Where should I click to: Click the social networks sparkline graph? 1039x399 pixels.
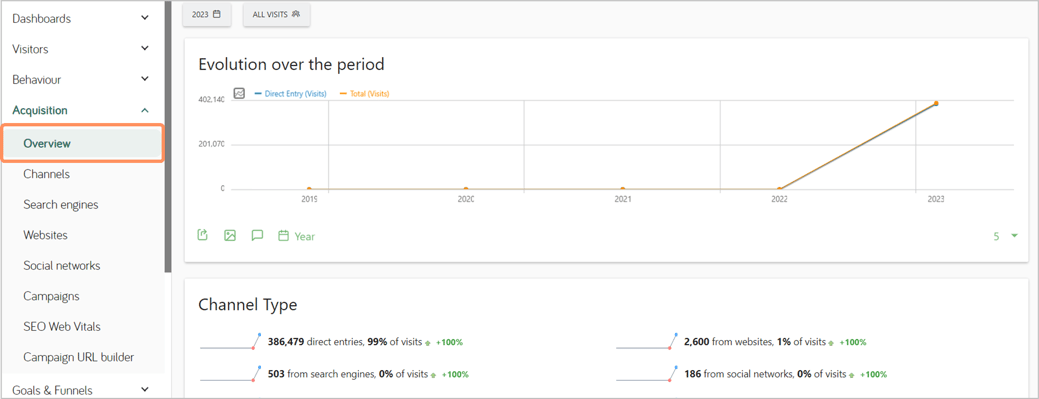647,374
